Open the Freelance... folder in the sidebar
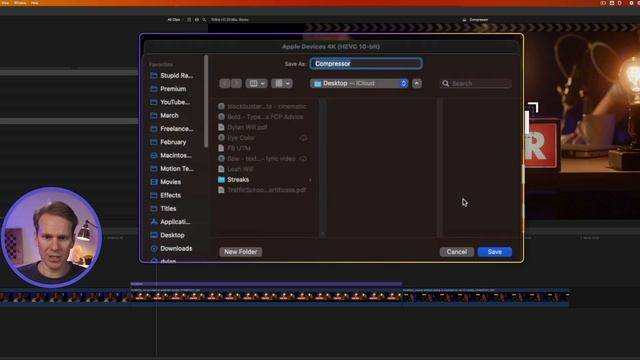This screenshot has height=360, width=640. tap(172, 129)
